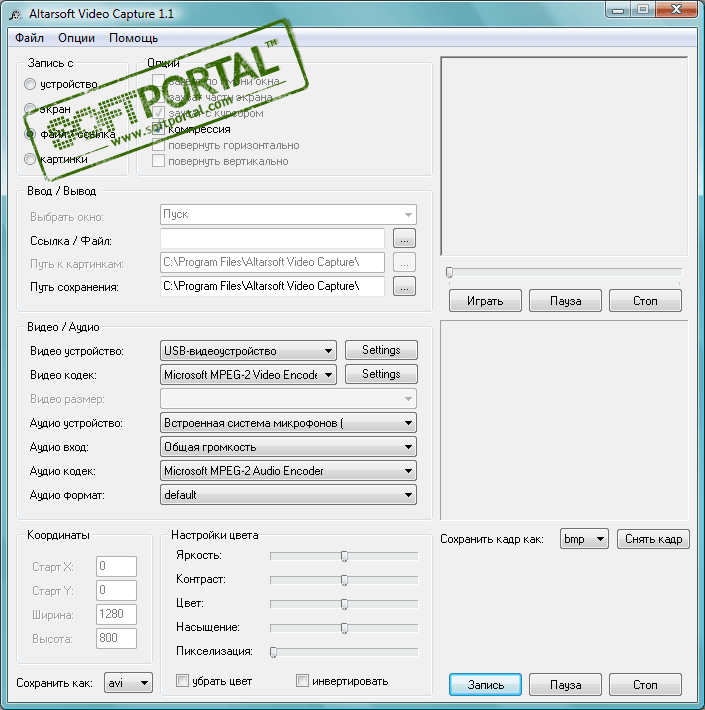Open the bmp frame format dropdown

[584, 539]
